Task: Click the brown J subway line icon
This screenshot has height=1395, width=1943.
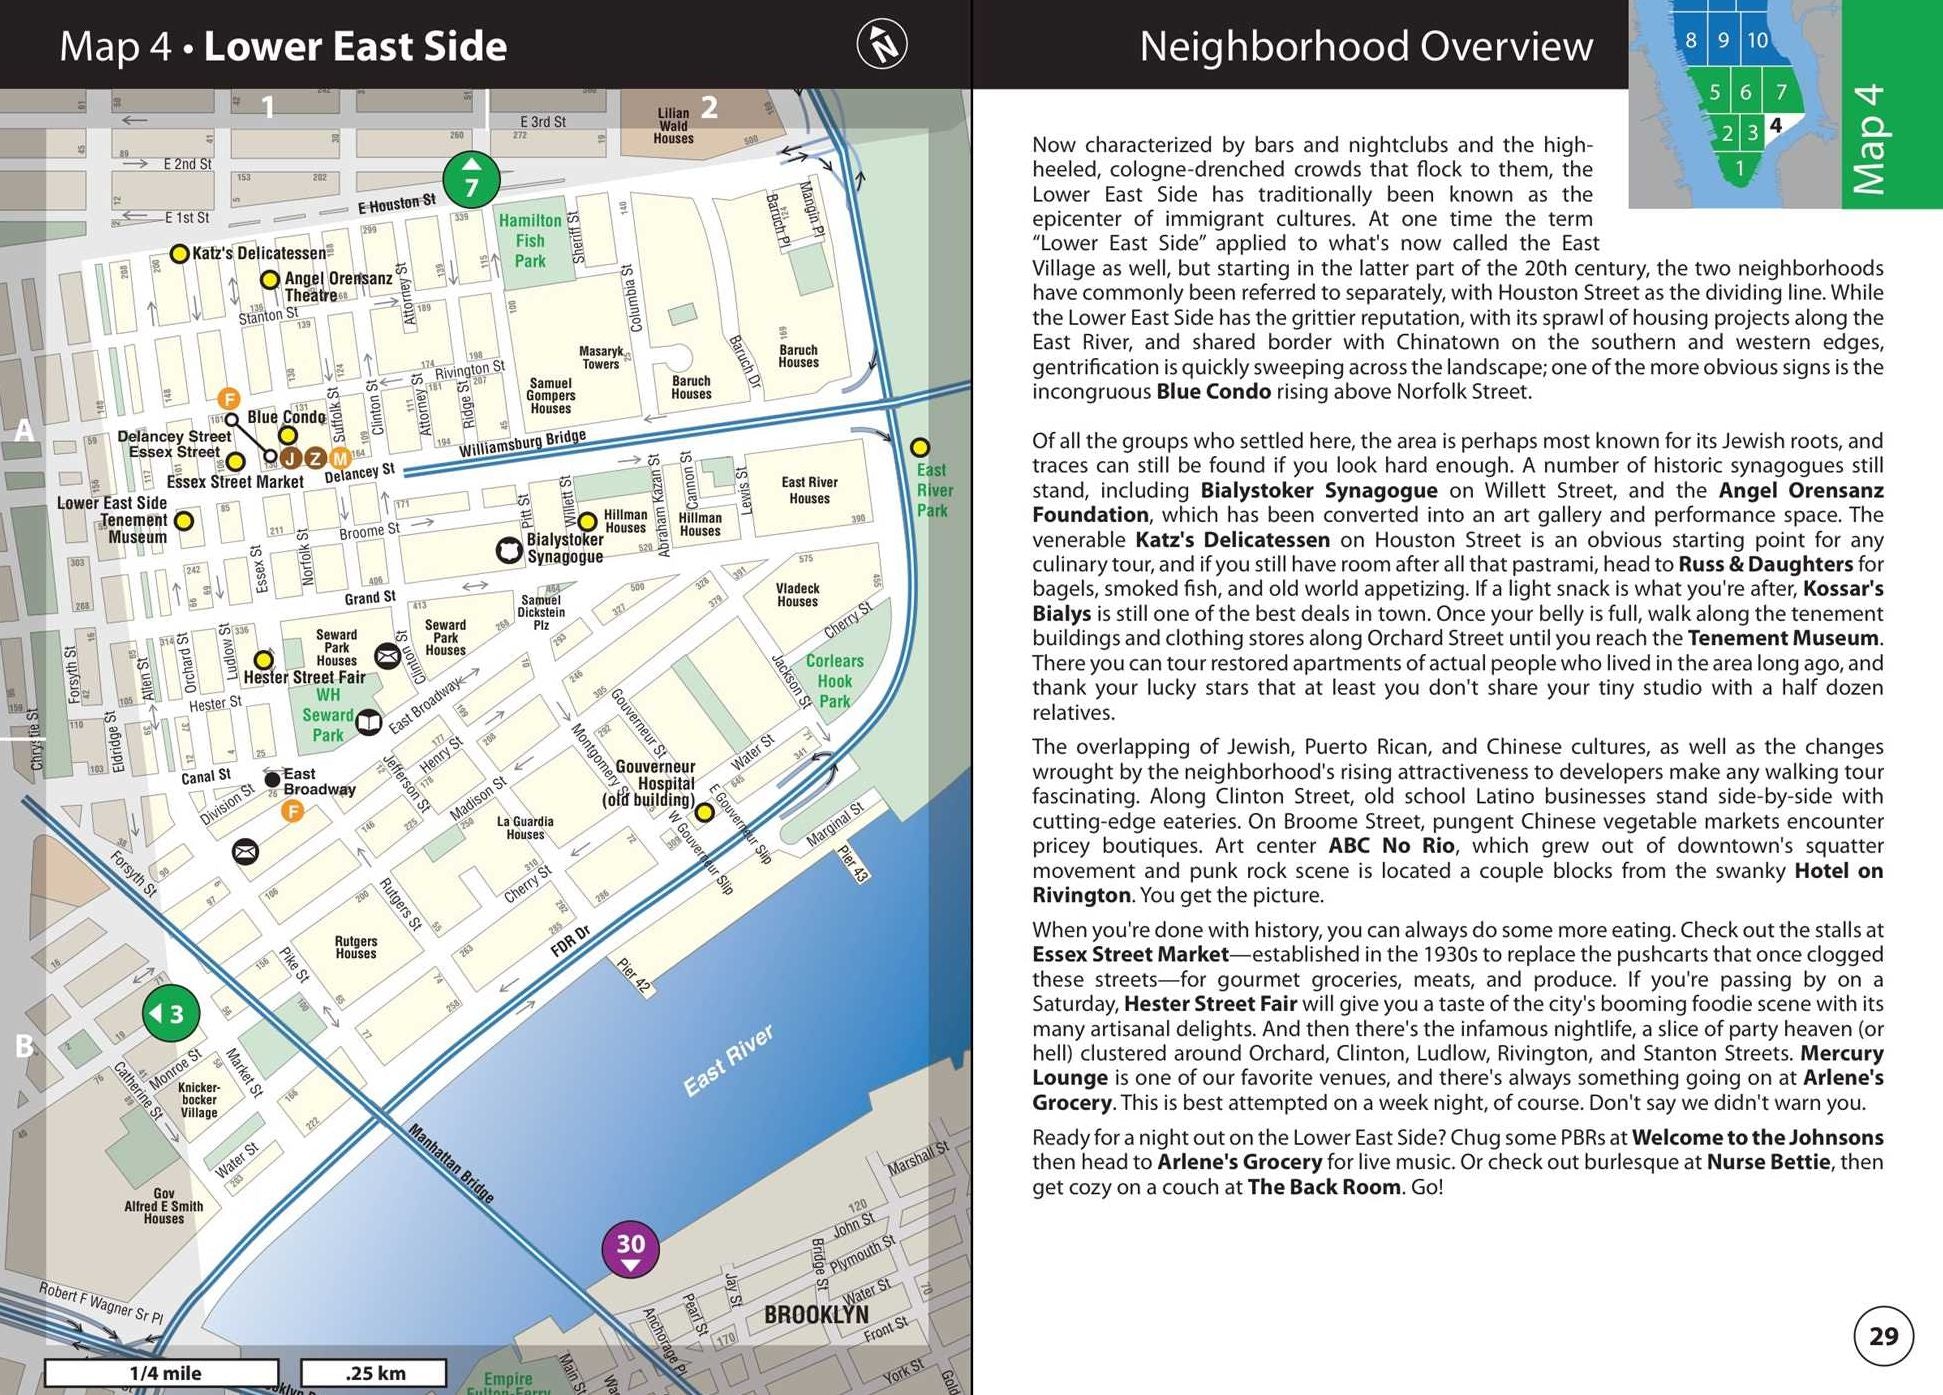Action: (291, 458)
